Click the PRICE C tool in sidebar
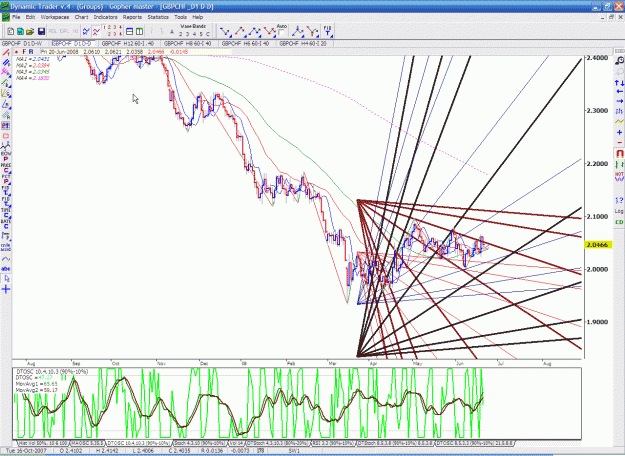Image resolution: width=625 pixels, height=456 pixels. (6, 167)
